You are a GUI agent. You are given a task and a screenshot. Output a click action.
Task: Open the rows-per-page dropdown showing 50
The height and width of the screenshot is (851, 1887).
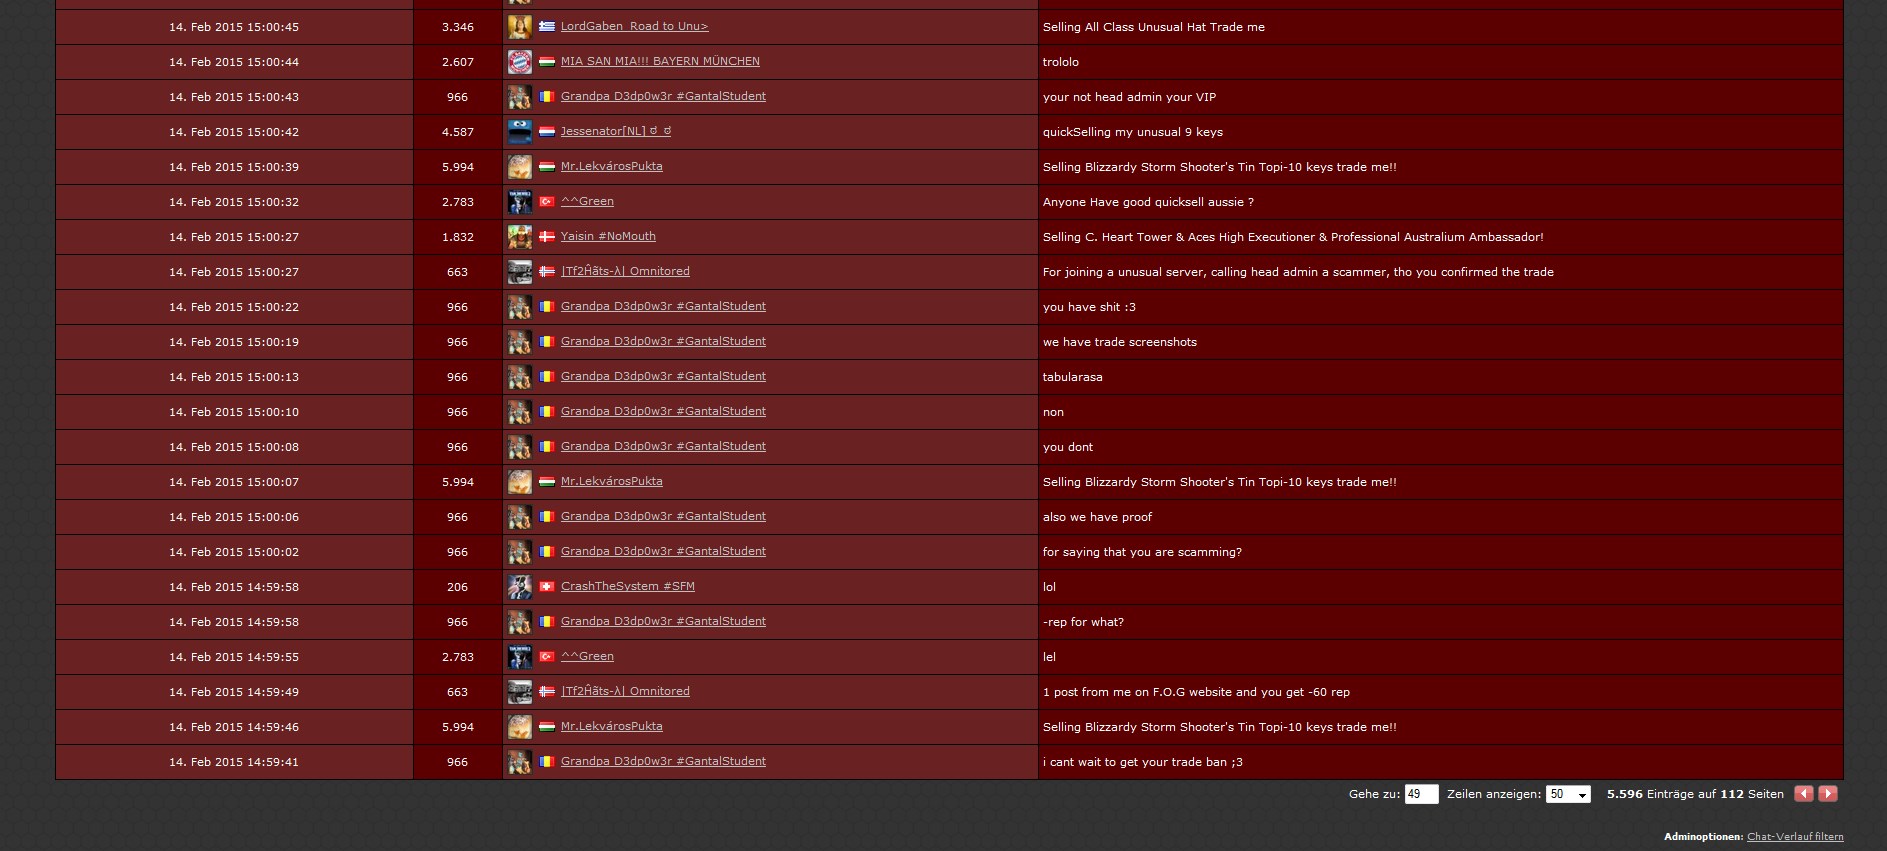[x=1568, y=794]
